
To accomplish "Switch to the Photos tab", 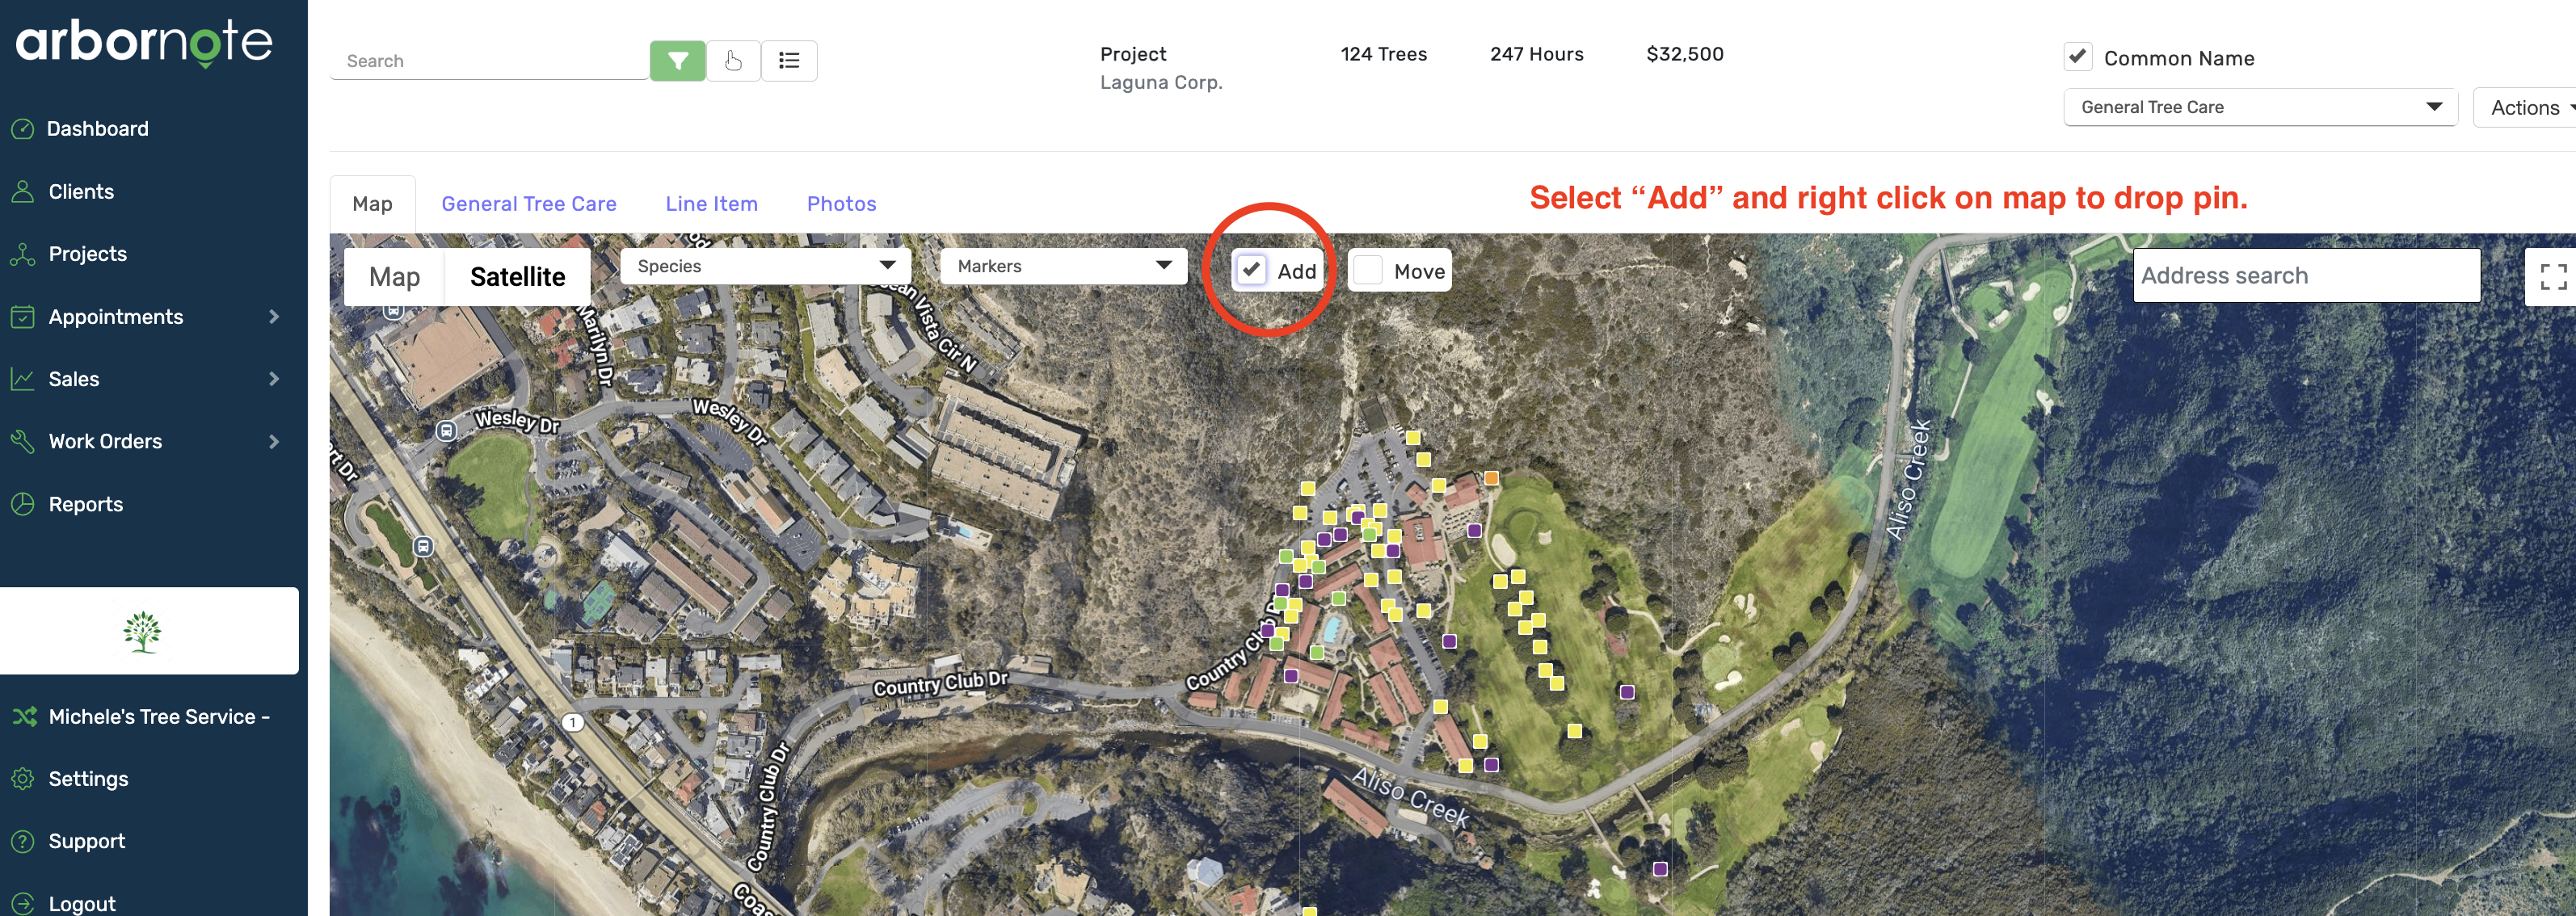I will pos(841,204).
